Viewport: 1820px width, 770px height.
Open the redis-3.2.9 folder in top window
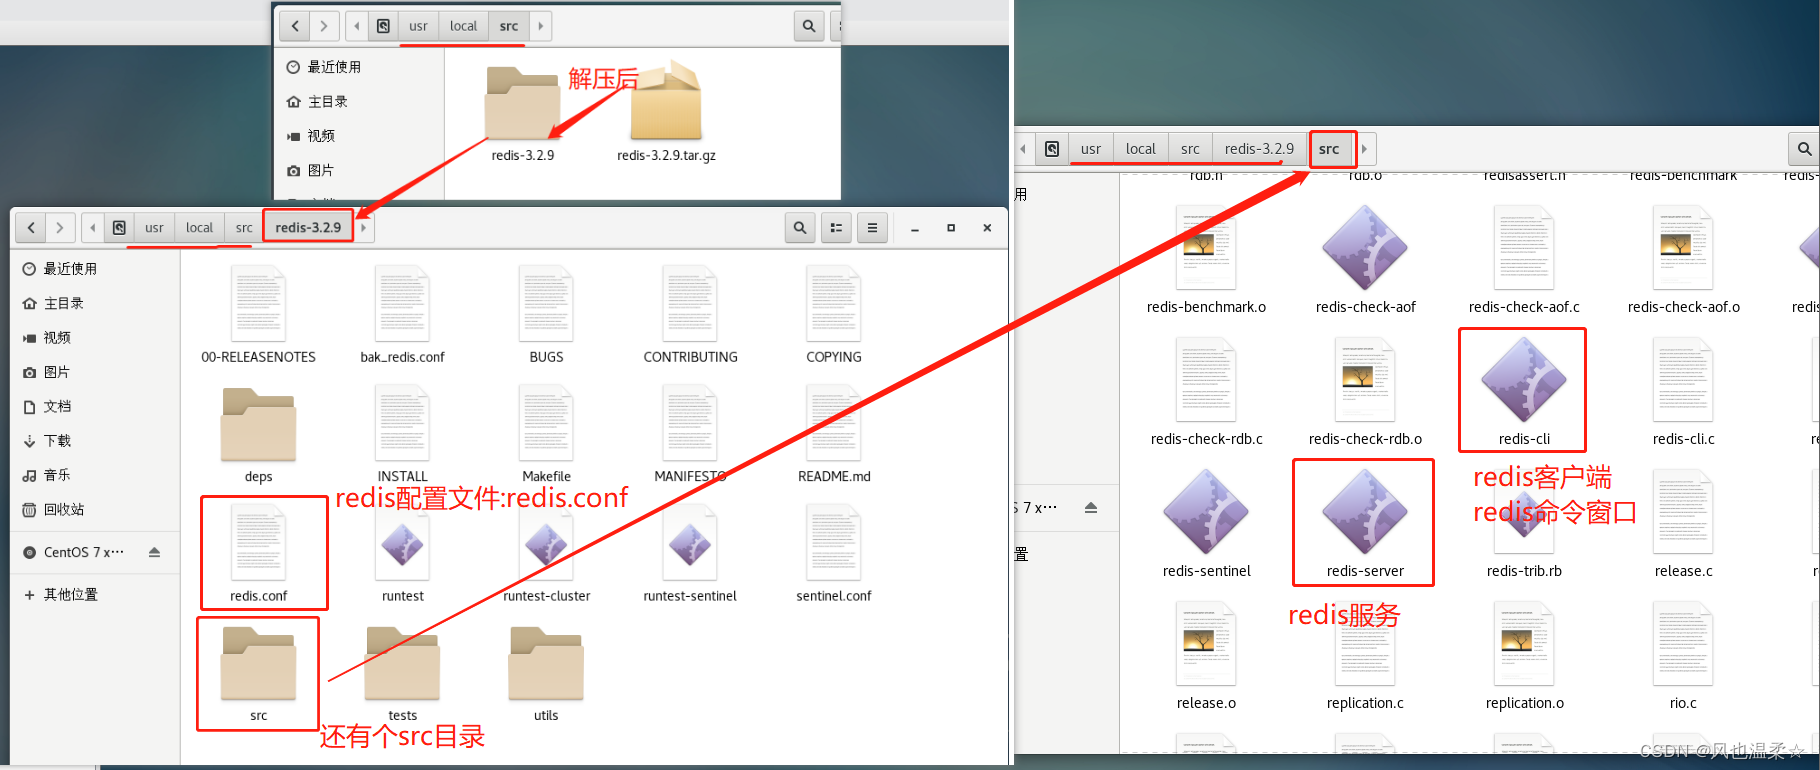coord(522,112)
